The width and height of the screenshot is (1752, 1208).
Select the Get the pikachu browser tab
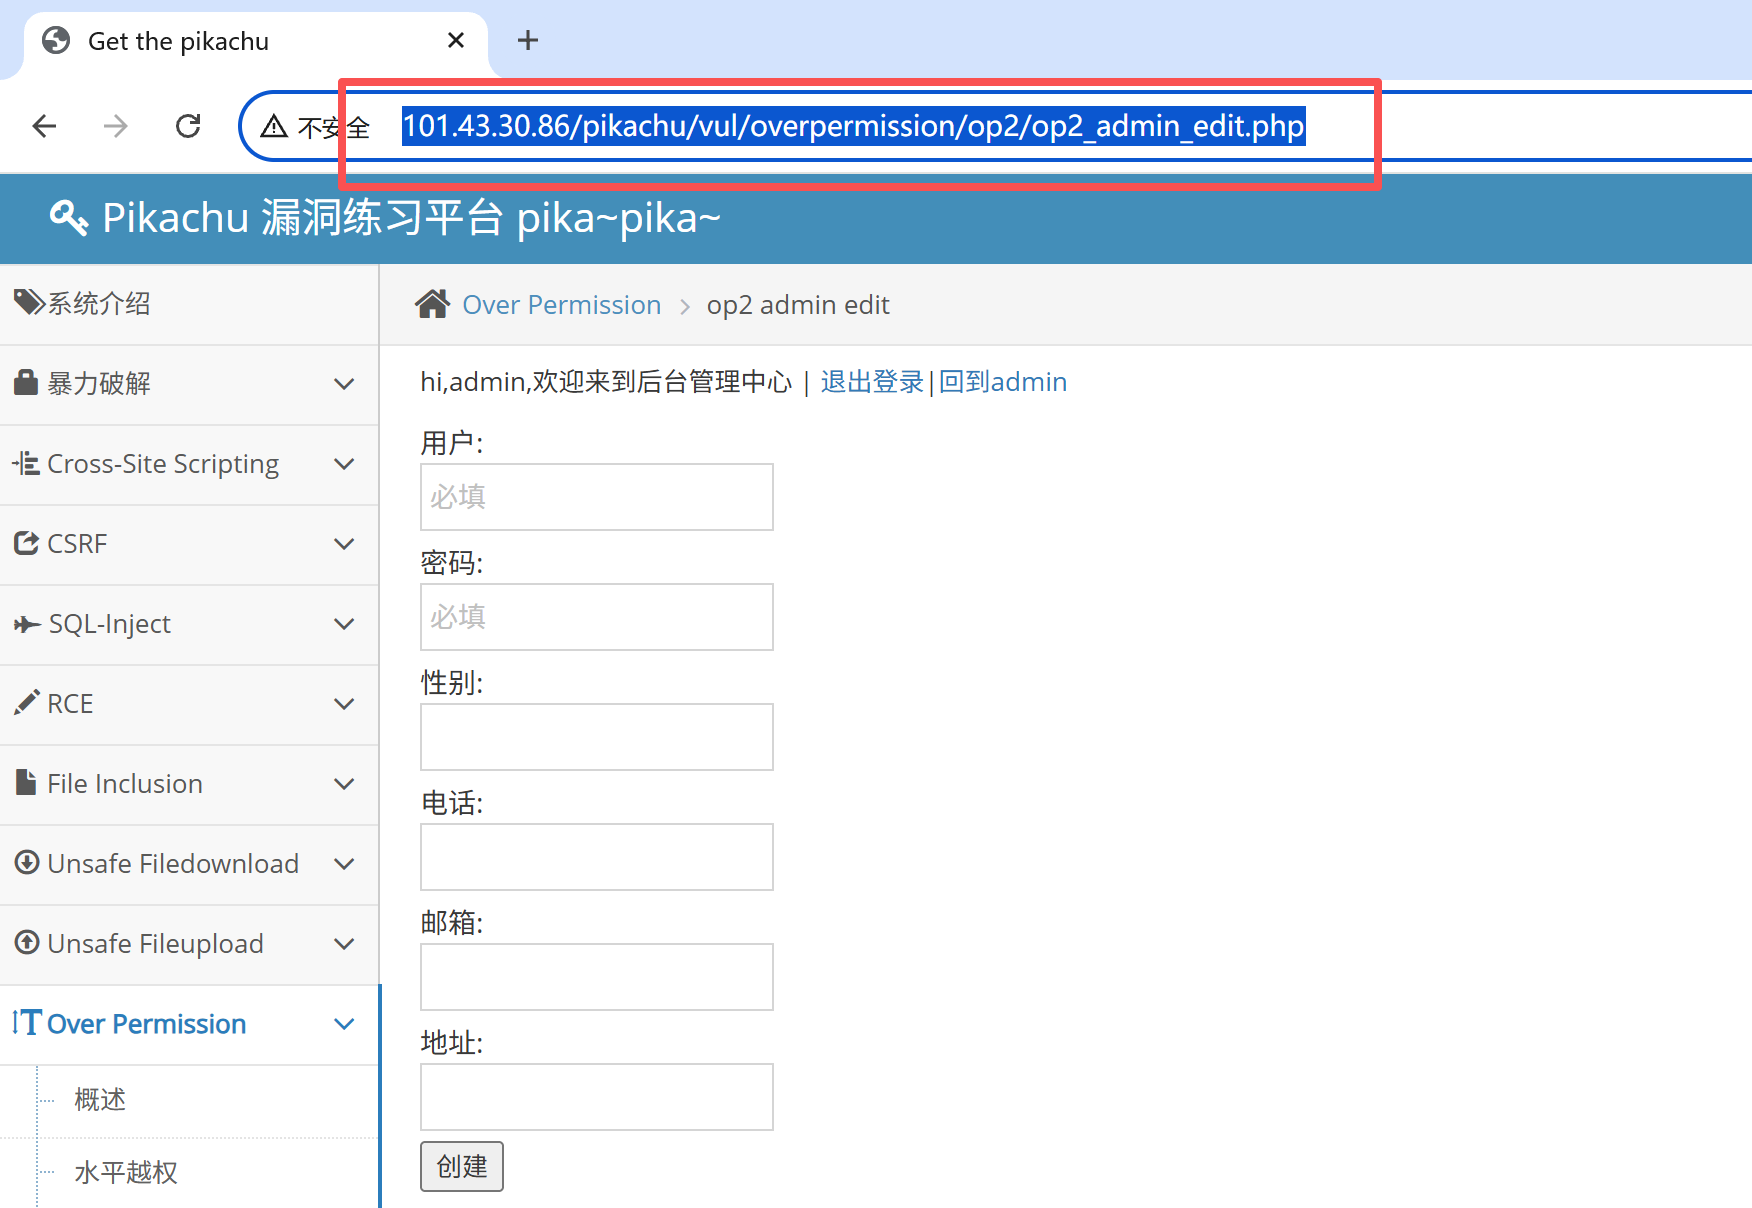pyautogui.click(x=255, y=41)
